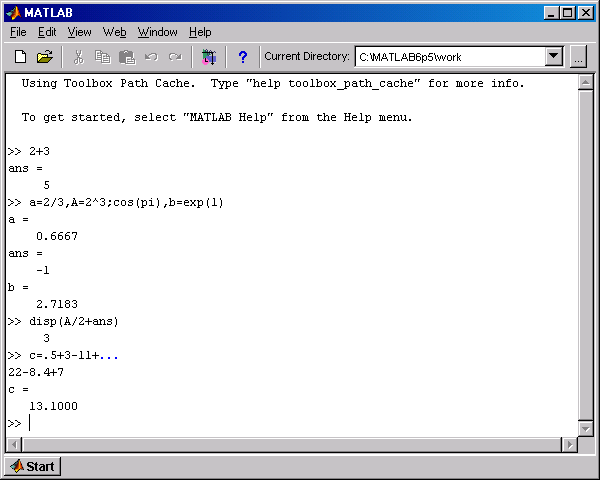Click the empty command prompt line
The width and height of the screenshot is (600, 480).
click(291, 423)
